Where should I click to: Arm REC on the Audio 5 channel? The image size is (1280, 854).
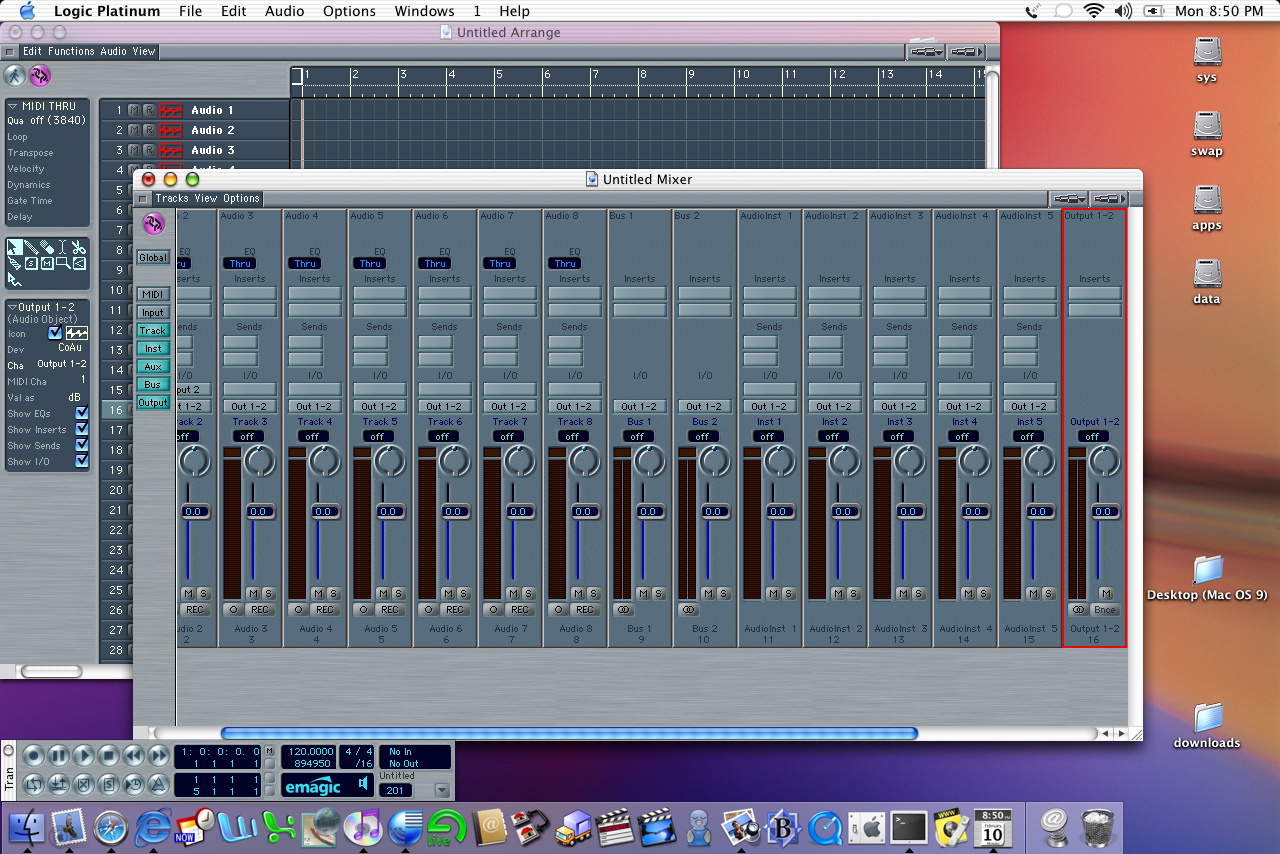point(390,610)
